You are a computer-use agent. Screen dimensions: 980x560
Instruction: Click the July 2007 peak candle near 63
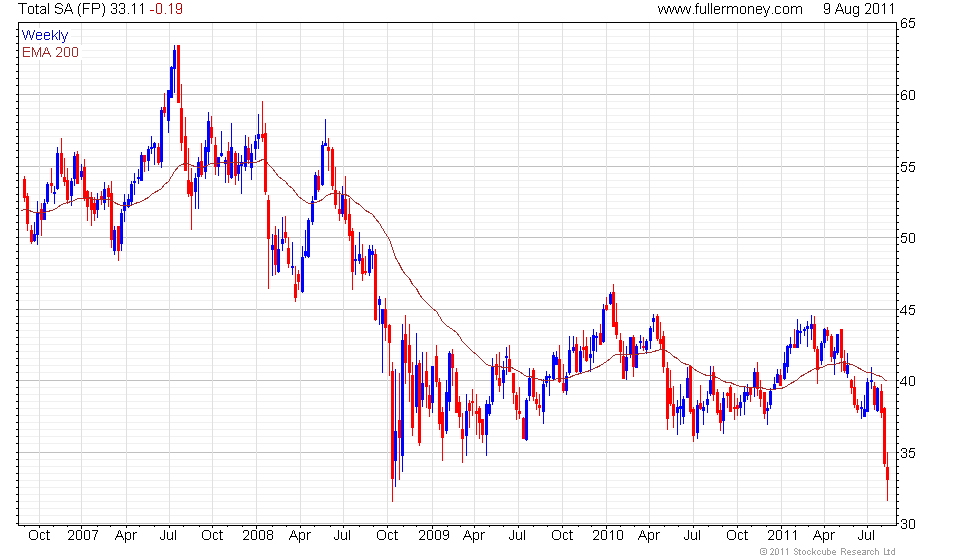178,74
